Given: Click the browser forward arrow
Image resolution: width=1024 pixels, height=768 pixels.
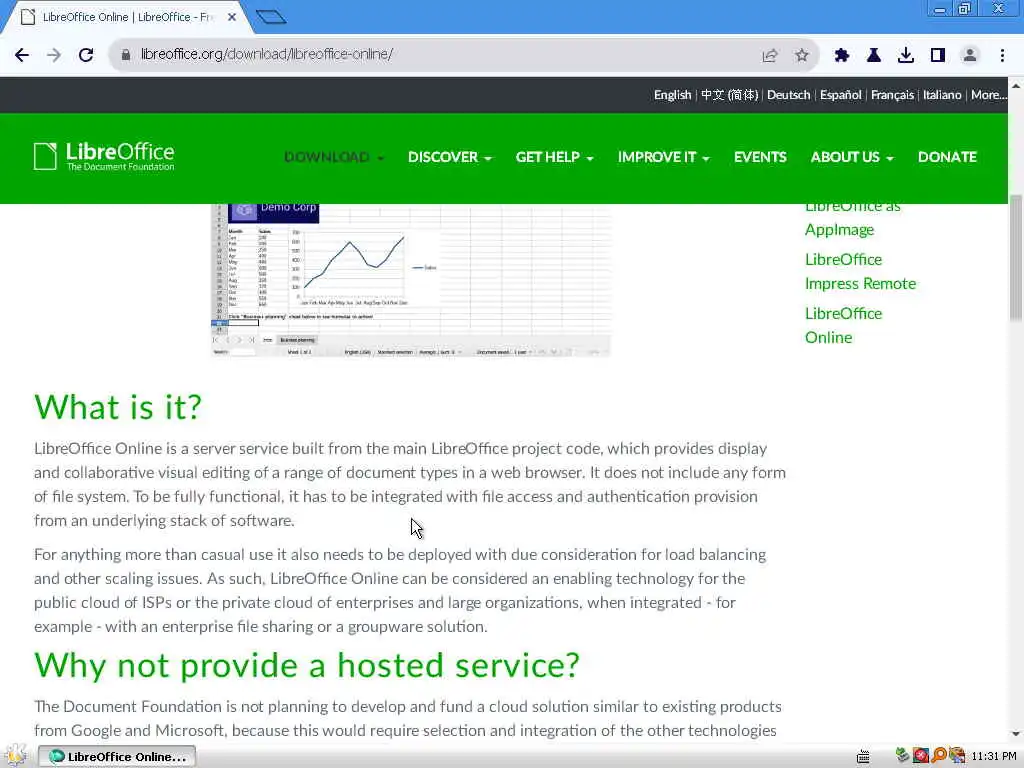Looking at the screenshot, I should [x=54, y=55].
